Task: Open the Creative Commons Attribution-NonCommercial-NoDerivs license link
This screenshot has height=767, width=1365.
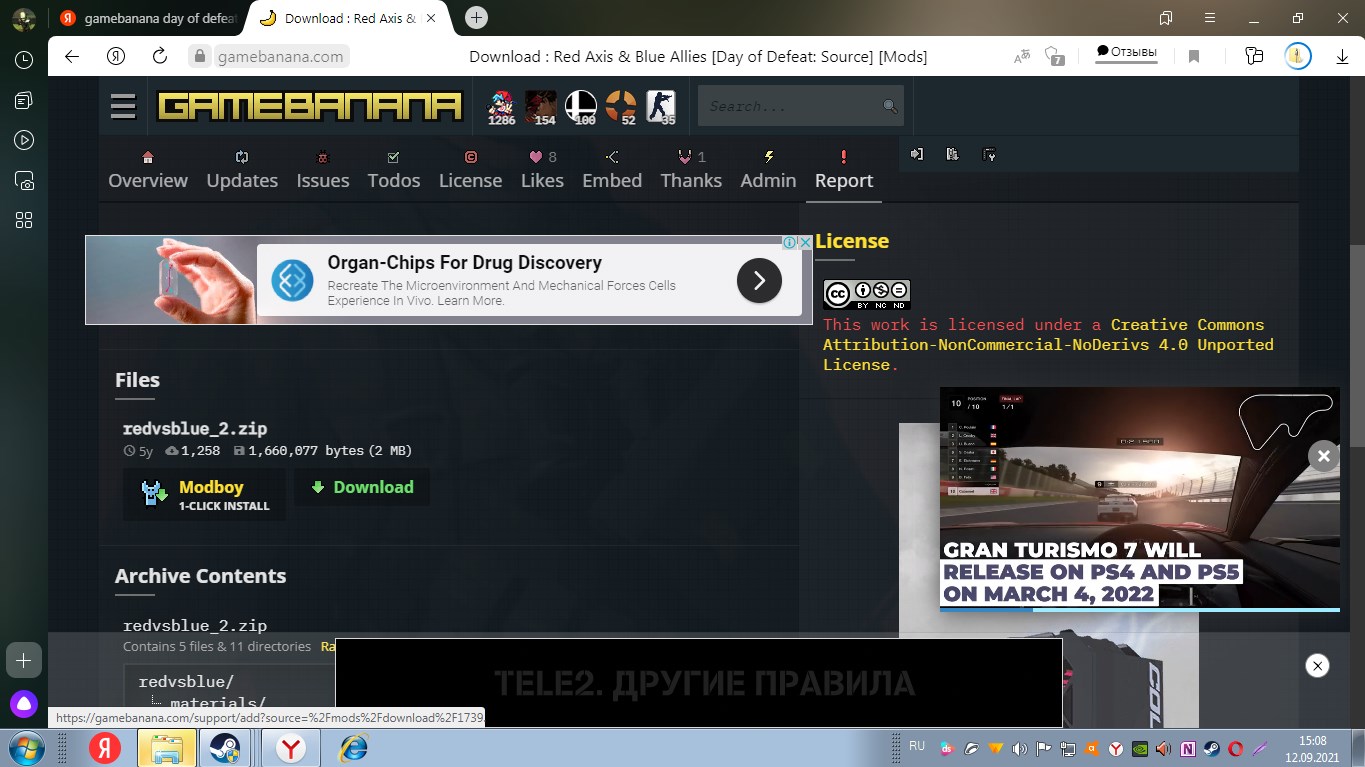Action: tap(1048, 345)
